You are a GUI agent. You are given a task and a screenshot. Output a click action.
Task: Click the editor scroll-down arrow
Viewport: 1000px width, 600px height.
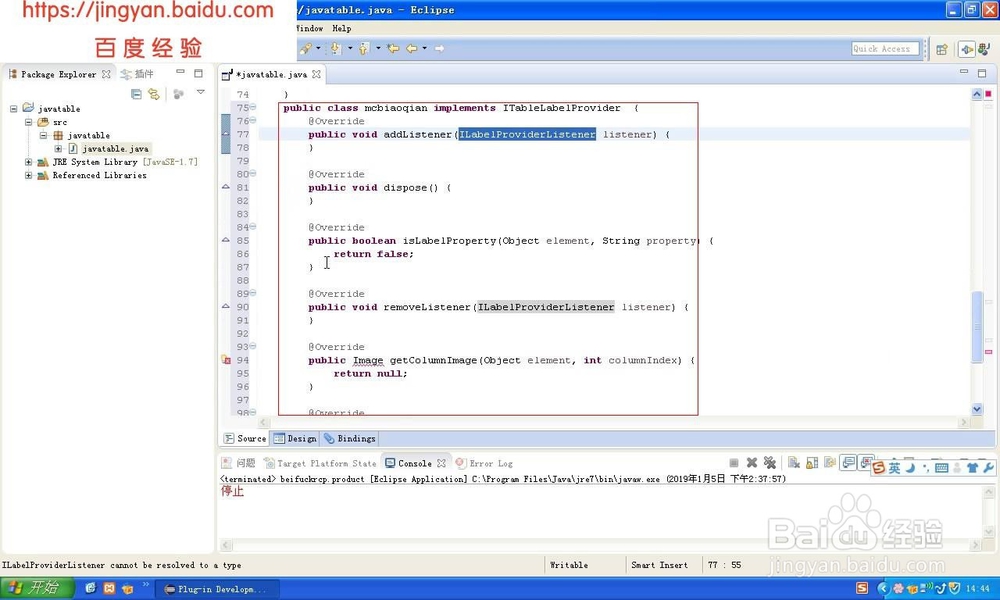[977, 409]
